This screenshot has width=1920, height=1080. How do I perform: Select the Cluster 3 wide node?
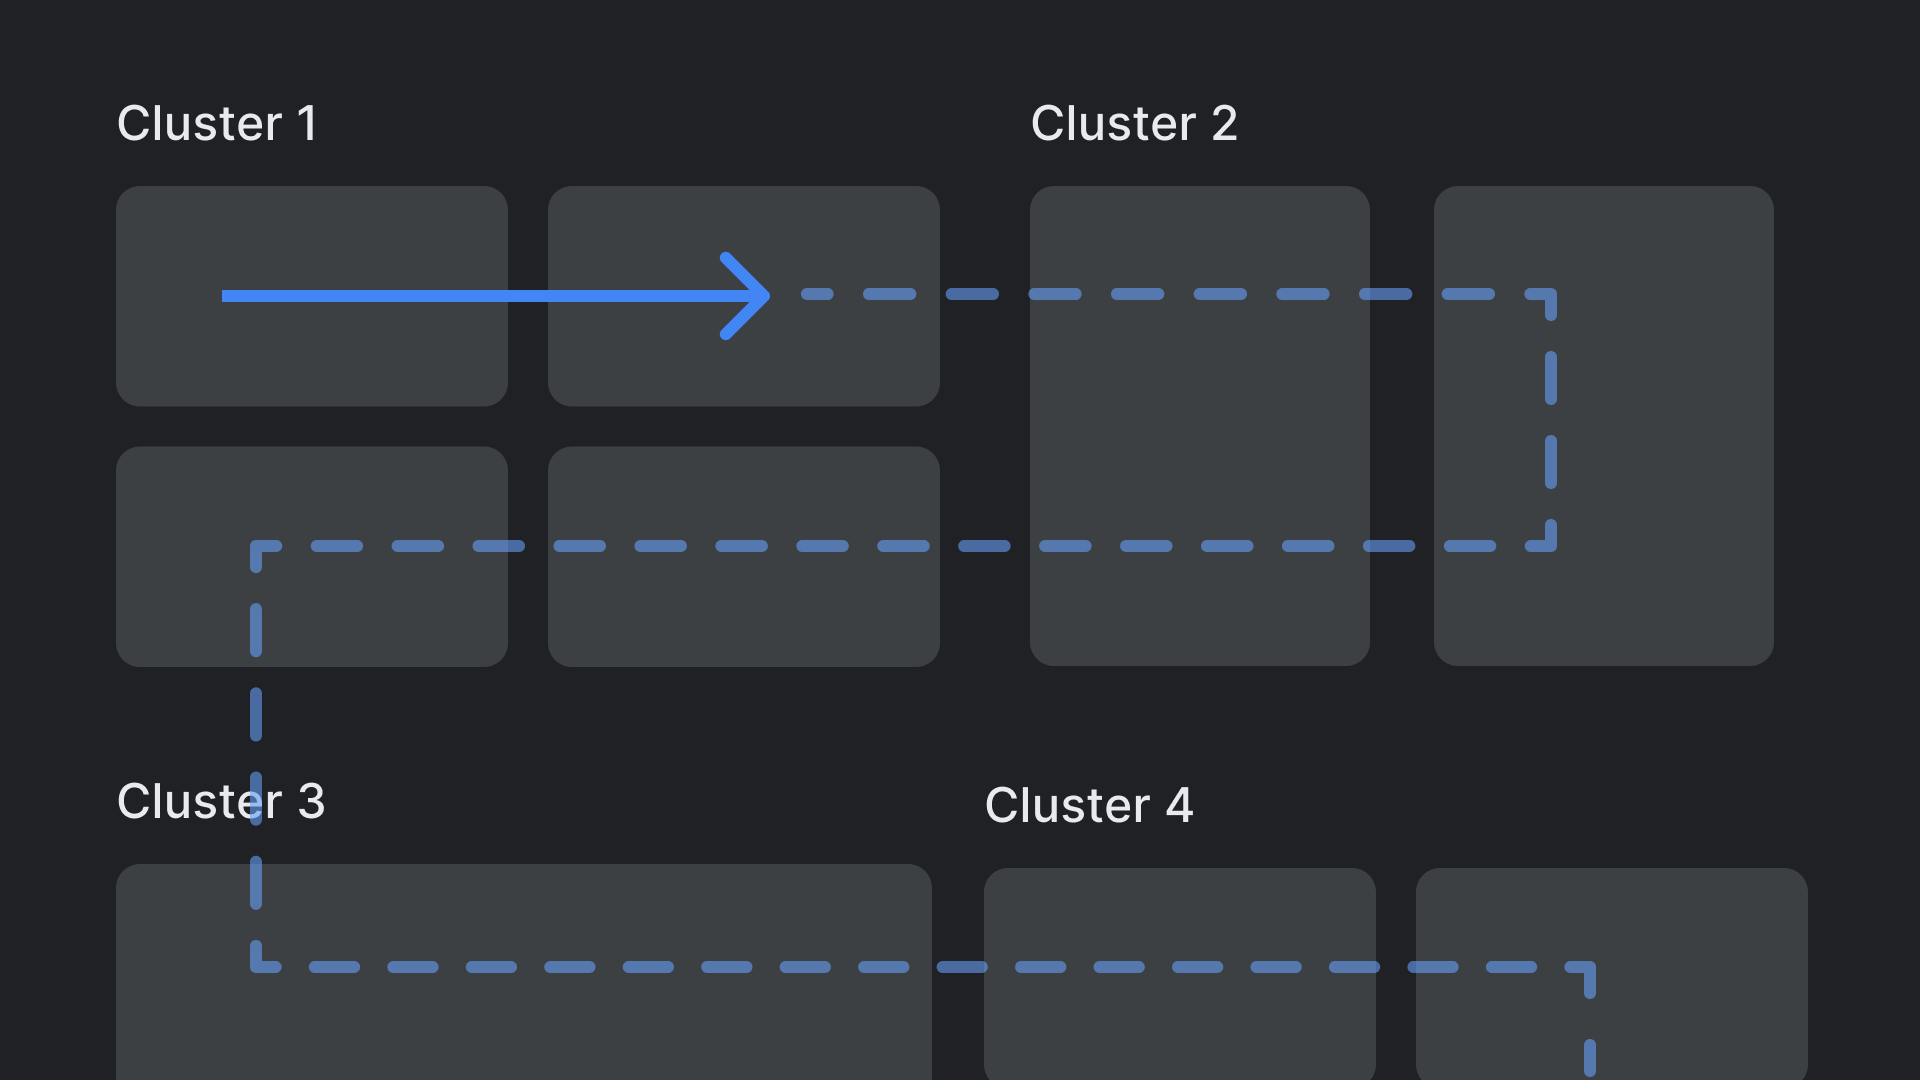click(x=525, y=976)
